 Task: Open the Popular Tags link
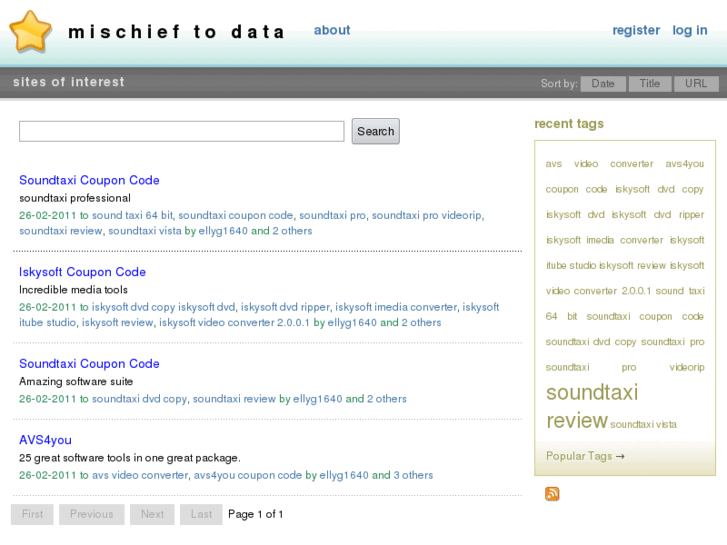(585, 456)
